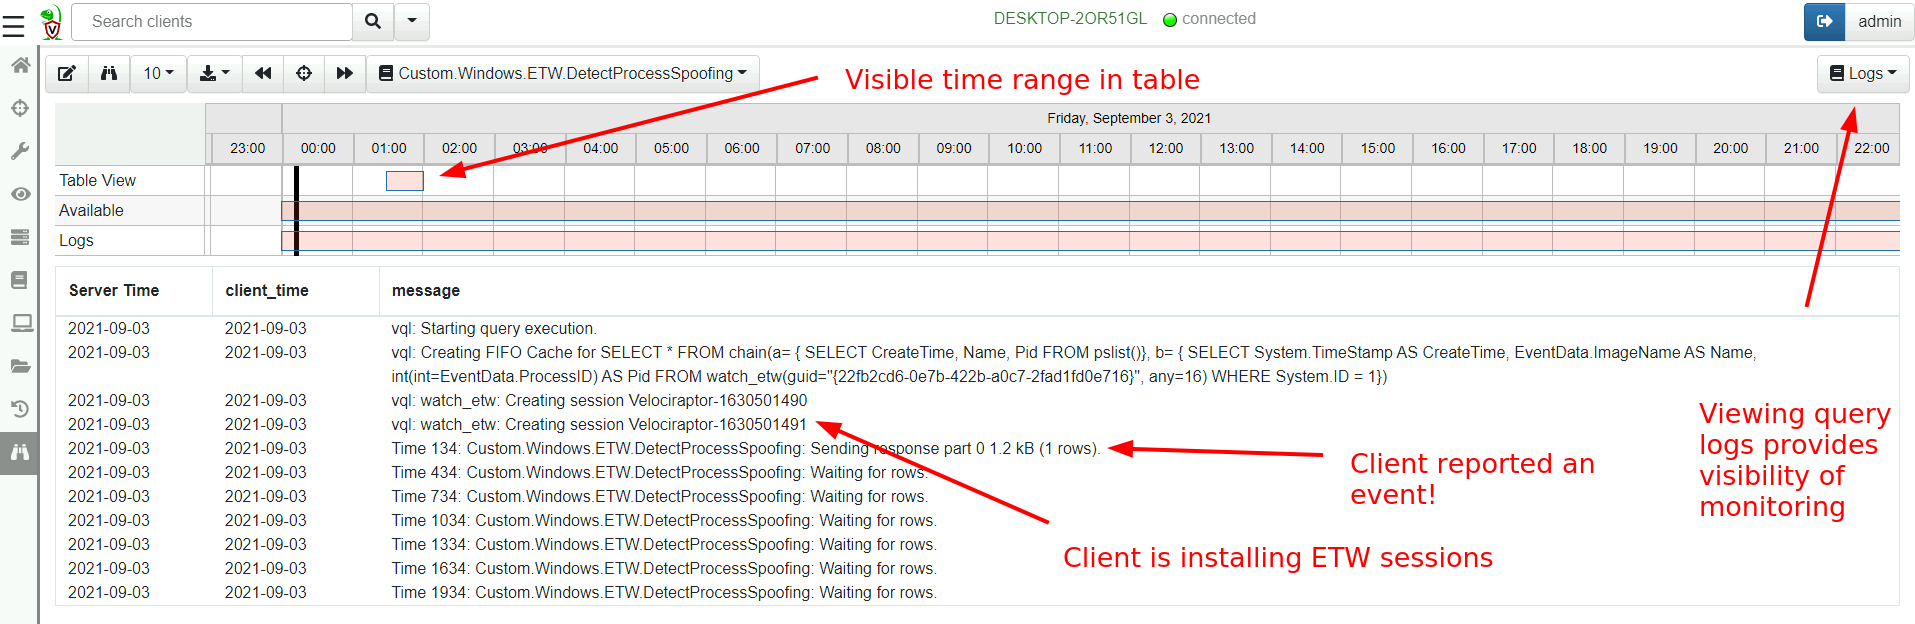1915x624 pixels.
Task: Open the wrench artifacts sidebar icon
Action: [x=20, y=151]
